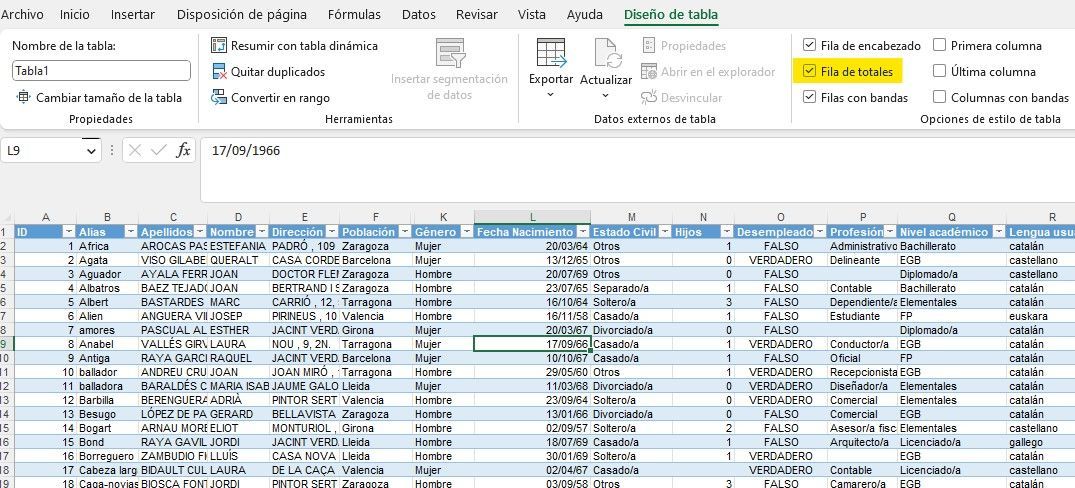Screen dimensions: 1075x488
Task: Open the Género column filter dropdown
Action: 465,232
